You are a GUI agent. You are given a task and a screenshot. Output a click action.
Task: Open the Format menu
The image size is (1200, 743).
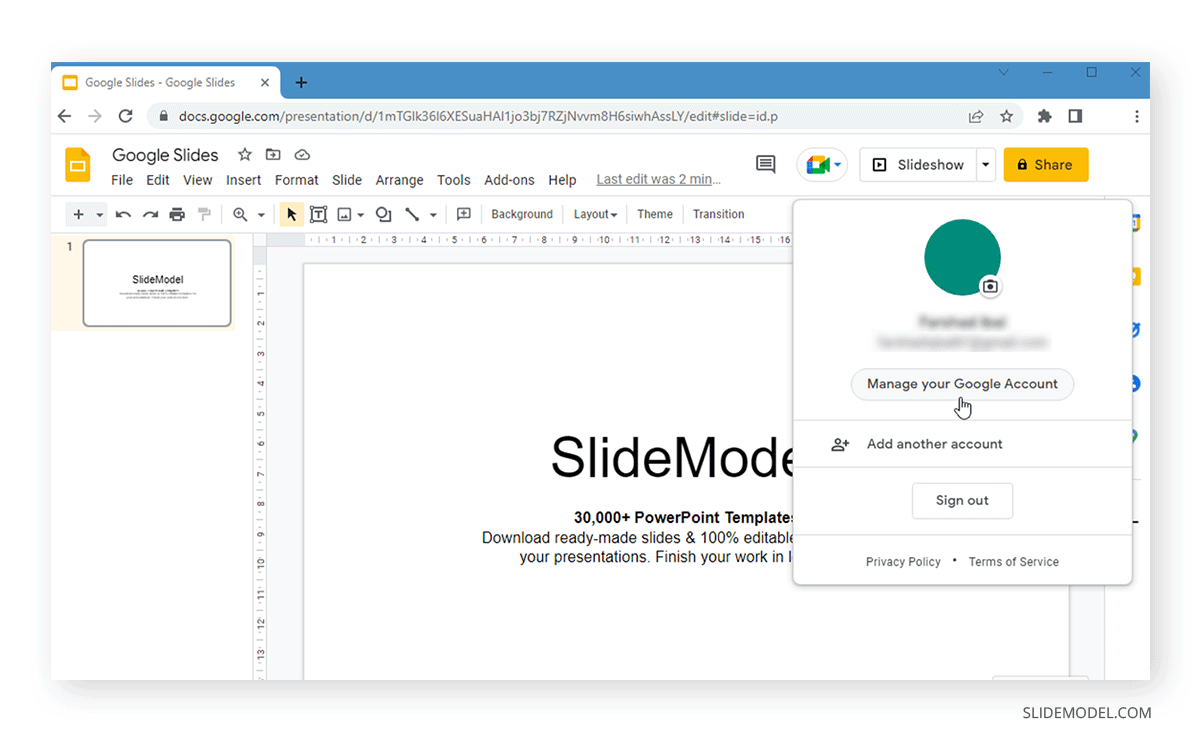(297, 180)
